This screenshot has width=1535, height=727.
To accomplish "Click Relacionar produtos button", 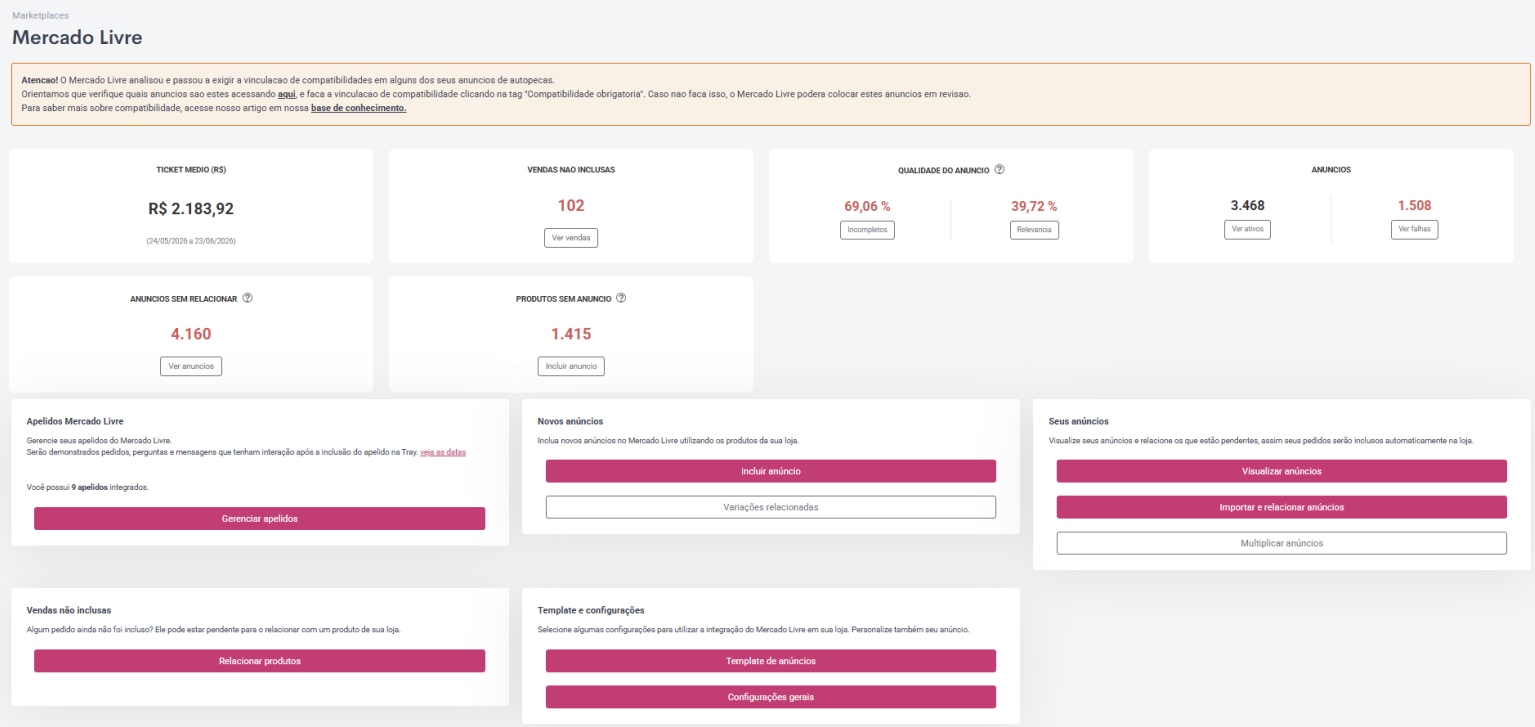I will pyautogui.click(x=259, y=661).
